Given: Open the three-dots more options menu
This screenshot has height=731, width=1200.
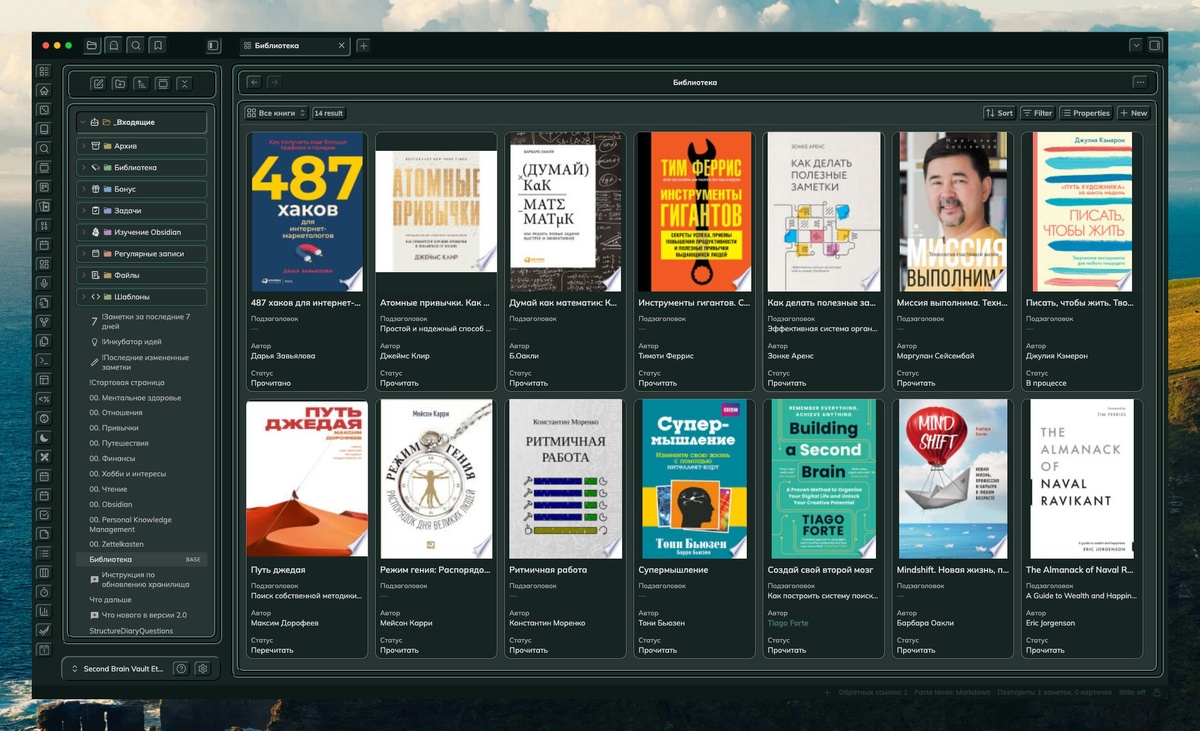Looking at the screenshot, I should pos(1139,82).
